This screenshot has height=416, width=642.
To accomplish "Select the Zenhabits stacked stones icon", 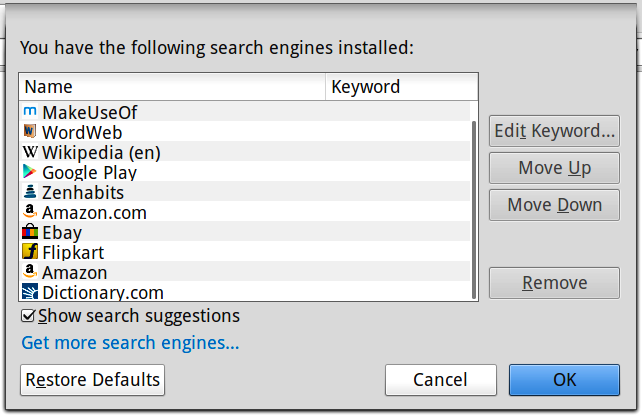I will coord(30,192).
